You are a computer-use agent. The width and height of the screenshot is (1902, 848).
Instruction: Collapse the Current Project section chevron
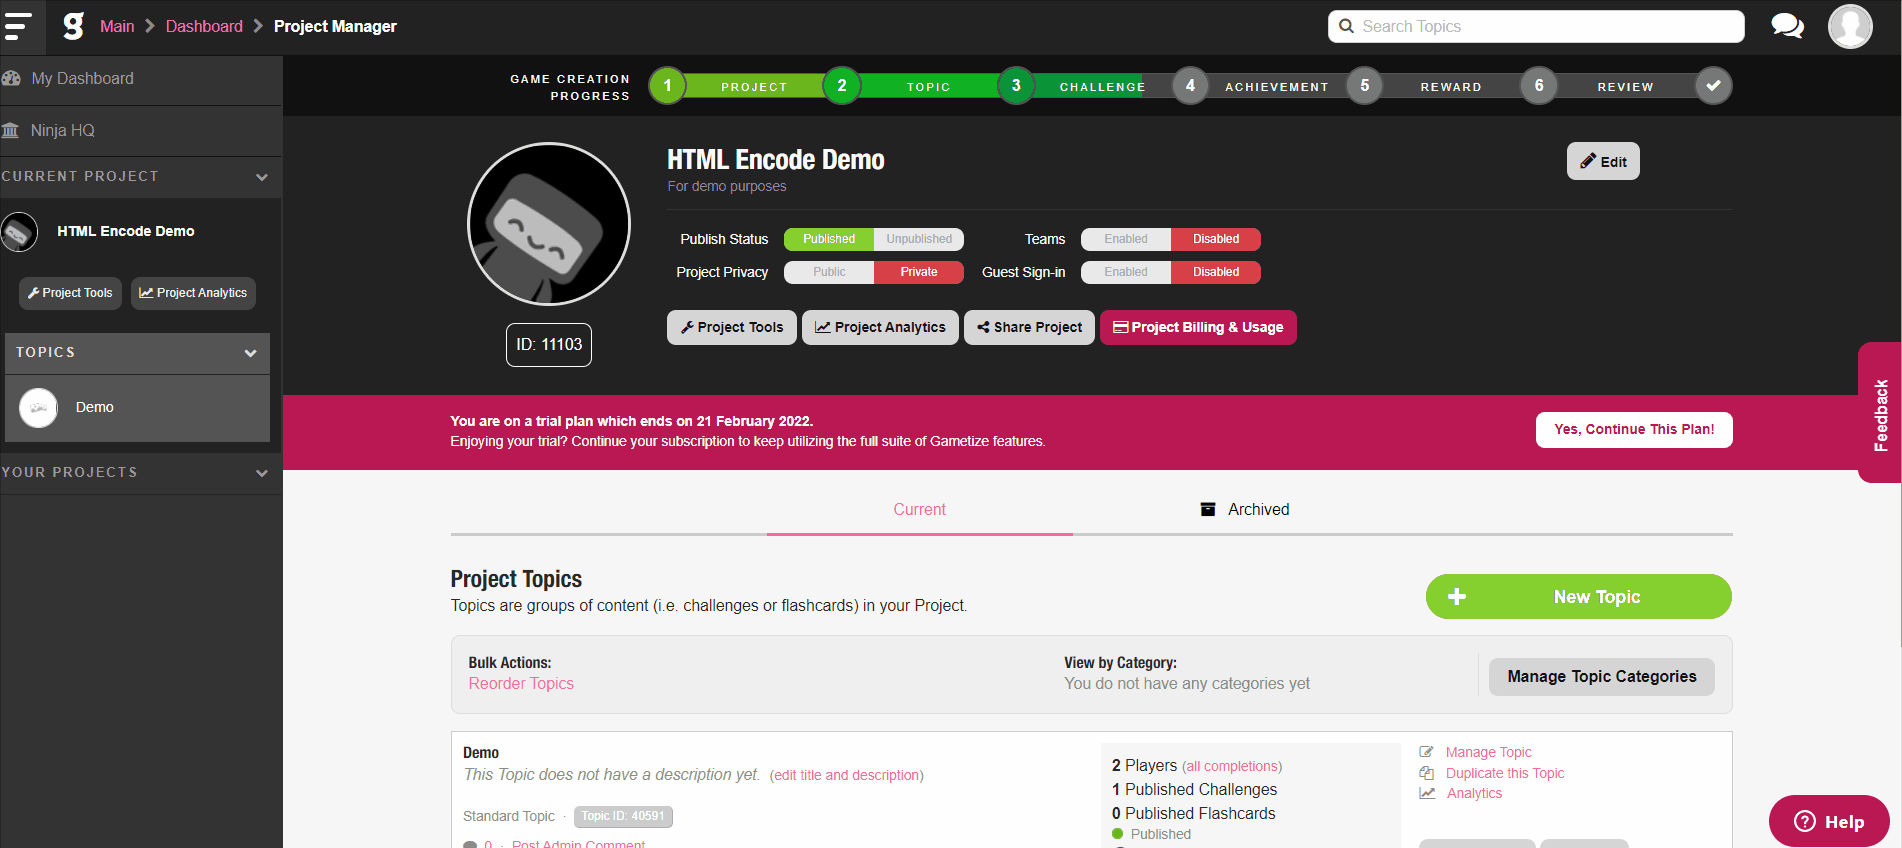262,177
